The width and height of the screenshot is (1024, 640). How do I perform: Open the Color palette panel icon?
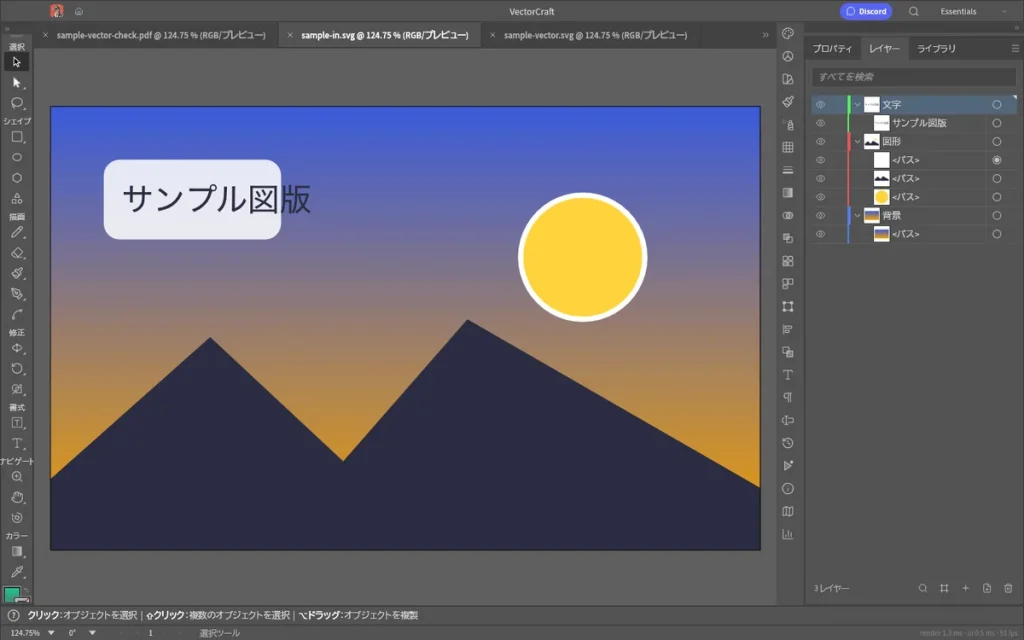pos(788,34)
